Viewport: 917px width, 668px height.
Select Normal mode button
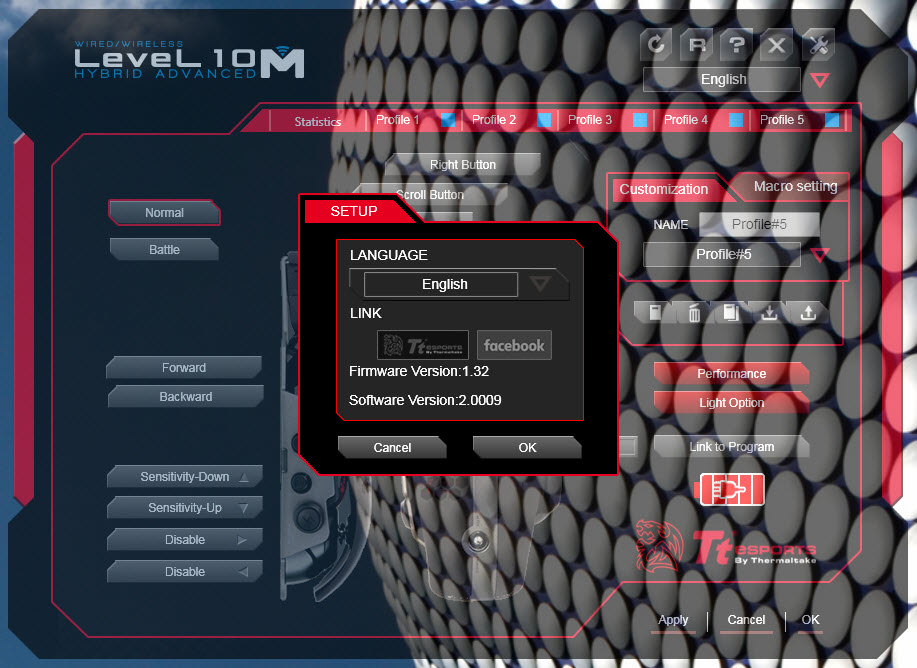coord(164,213)
